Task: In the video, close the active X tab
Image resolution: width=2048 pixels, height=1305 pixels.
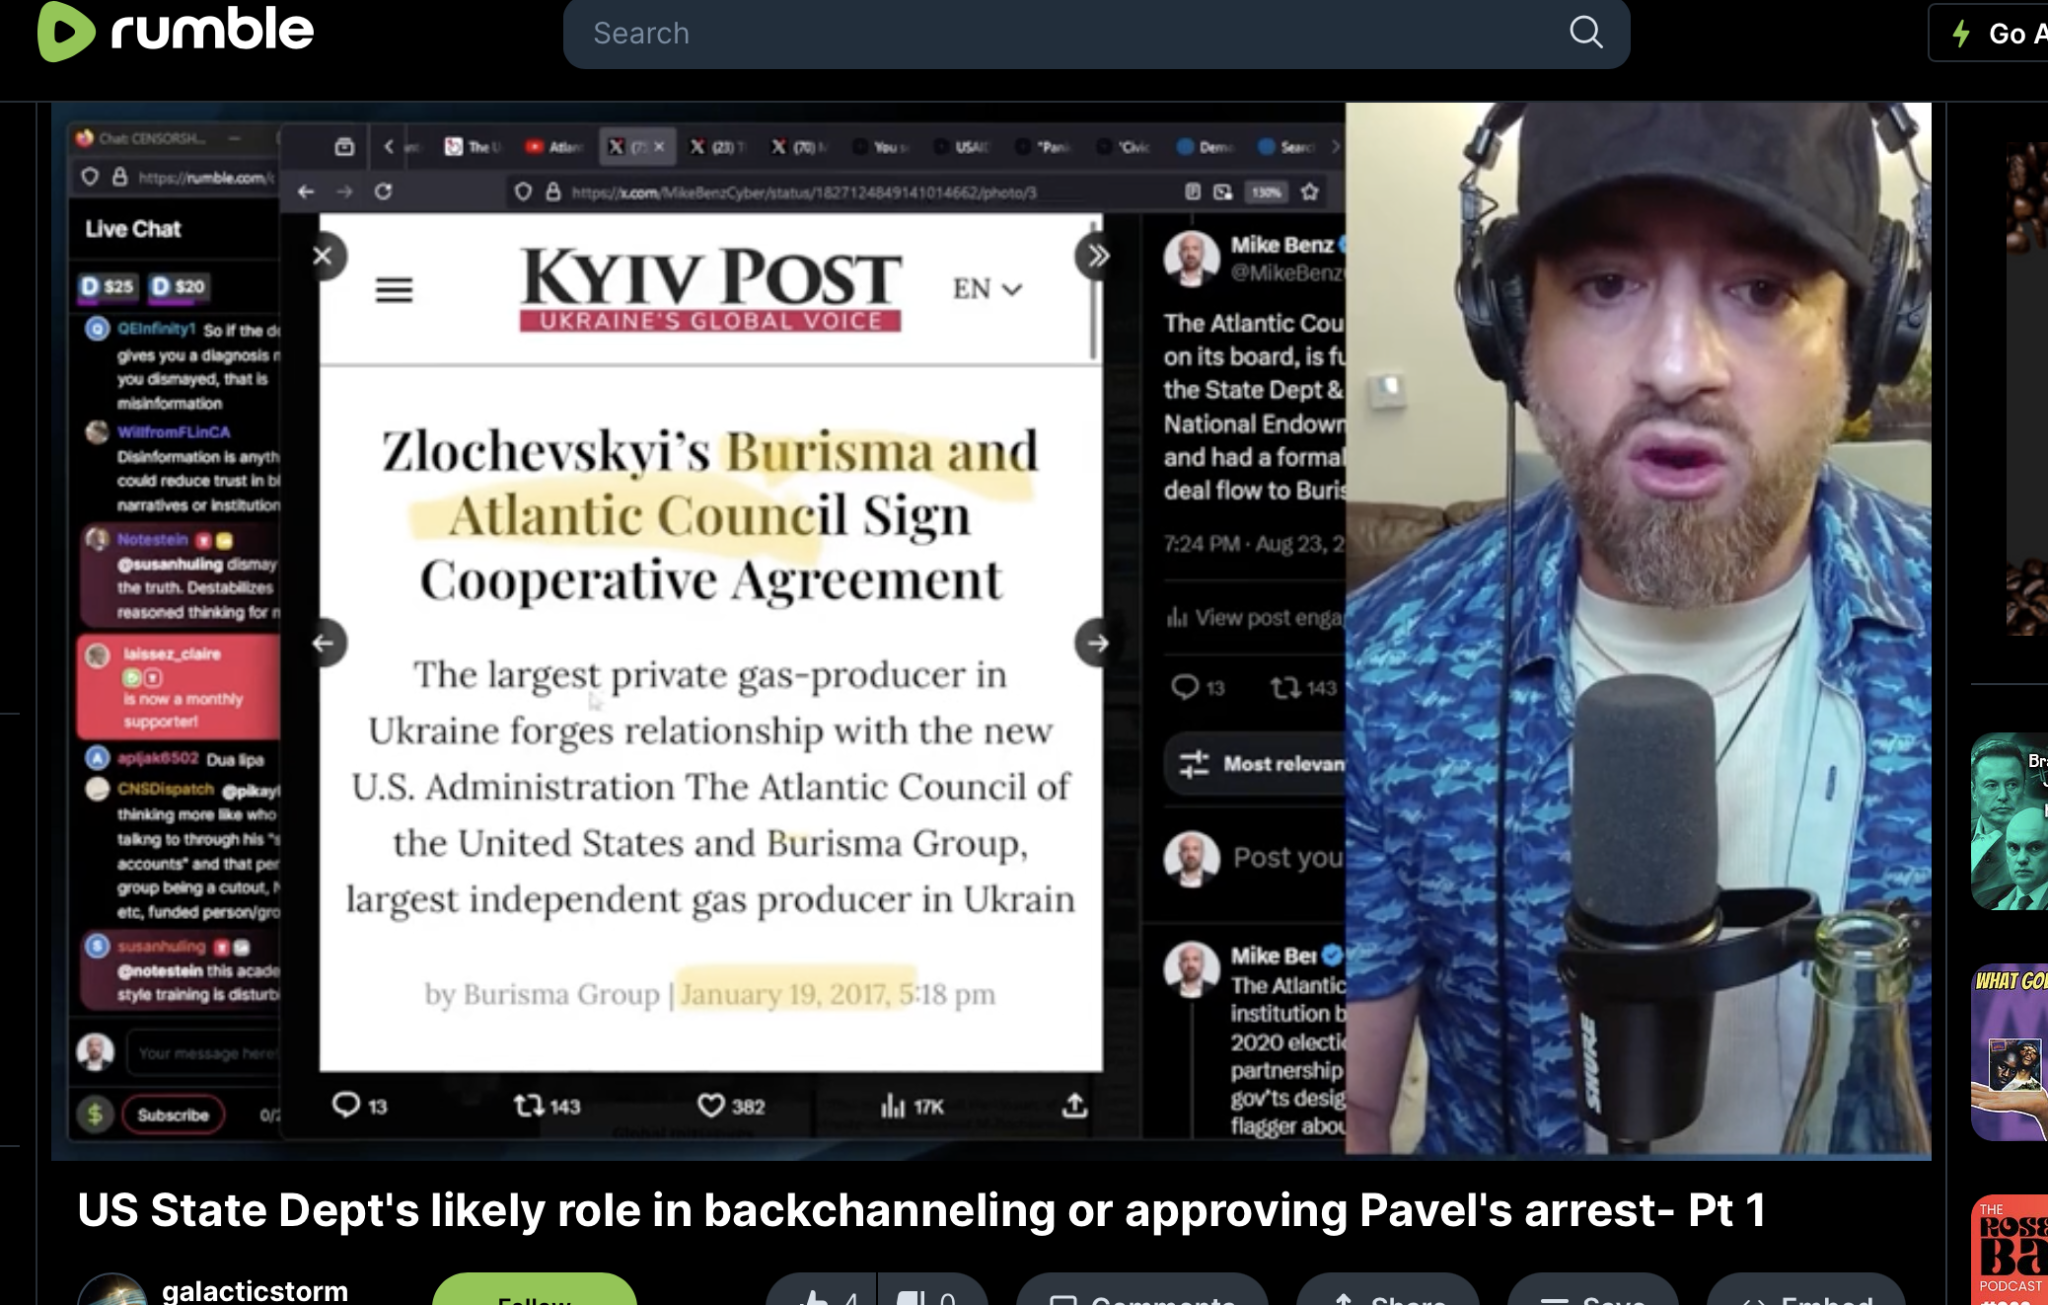Action: [x=659, y=147]
